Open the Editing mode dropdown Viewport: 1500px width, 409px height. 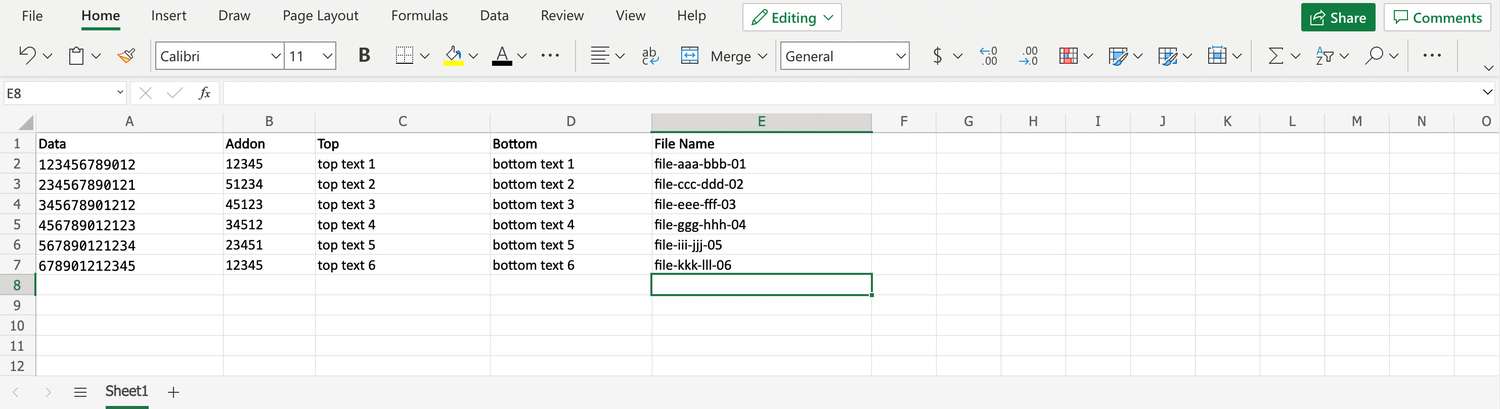tap(792, 18)
